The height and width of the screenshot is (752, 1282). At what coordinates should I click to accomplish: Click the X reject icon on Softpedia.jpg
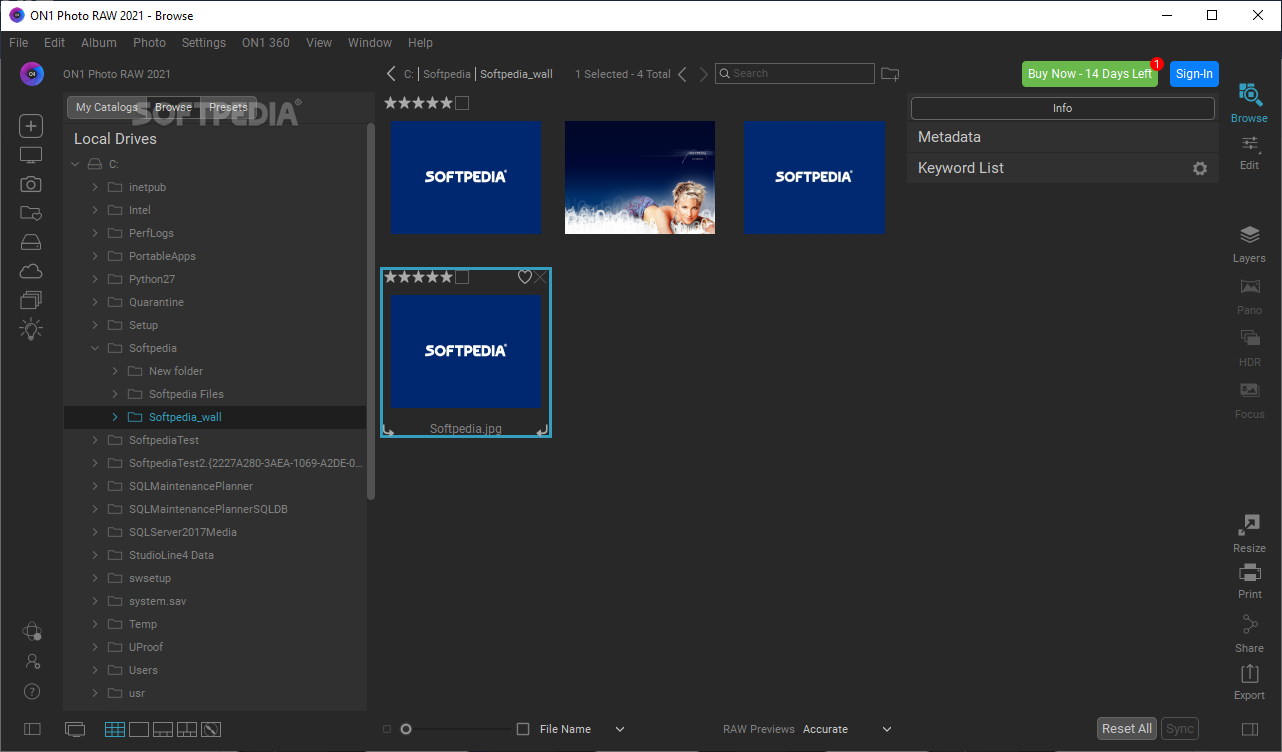pos(541,277)
